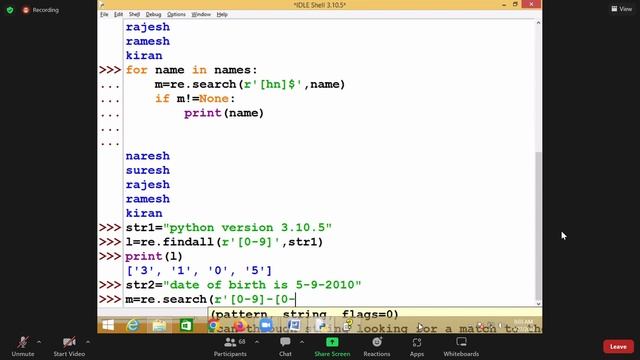Expand the caret next to Chat
This screenshot has height=360, width=640.
(302, 342)
